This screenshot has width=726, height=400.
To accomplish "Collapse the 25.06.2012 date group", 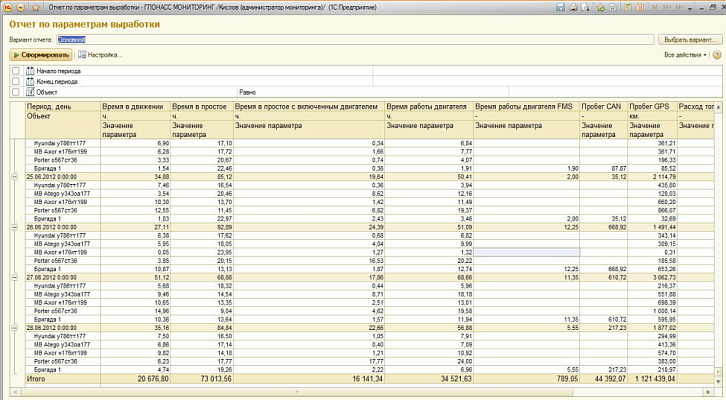I will pyautogui.click(x=13, y=176).
